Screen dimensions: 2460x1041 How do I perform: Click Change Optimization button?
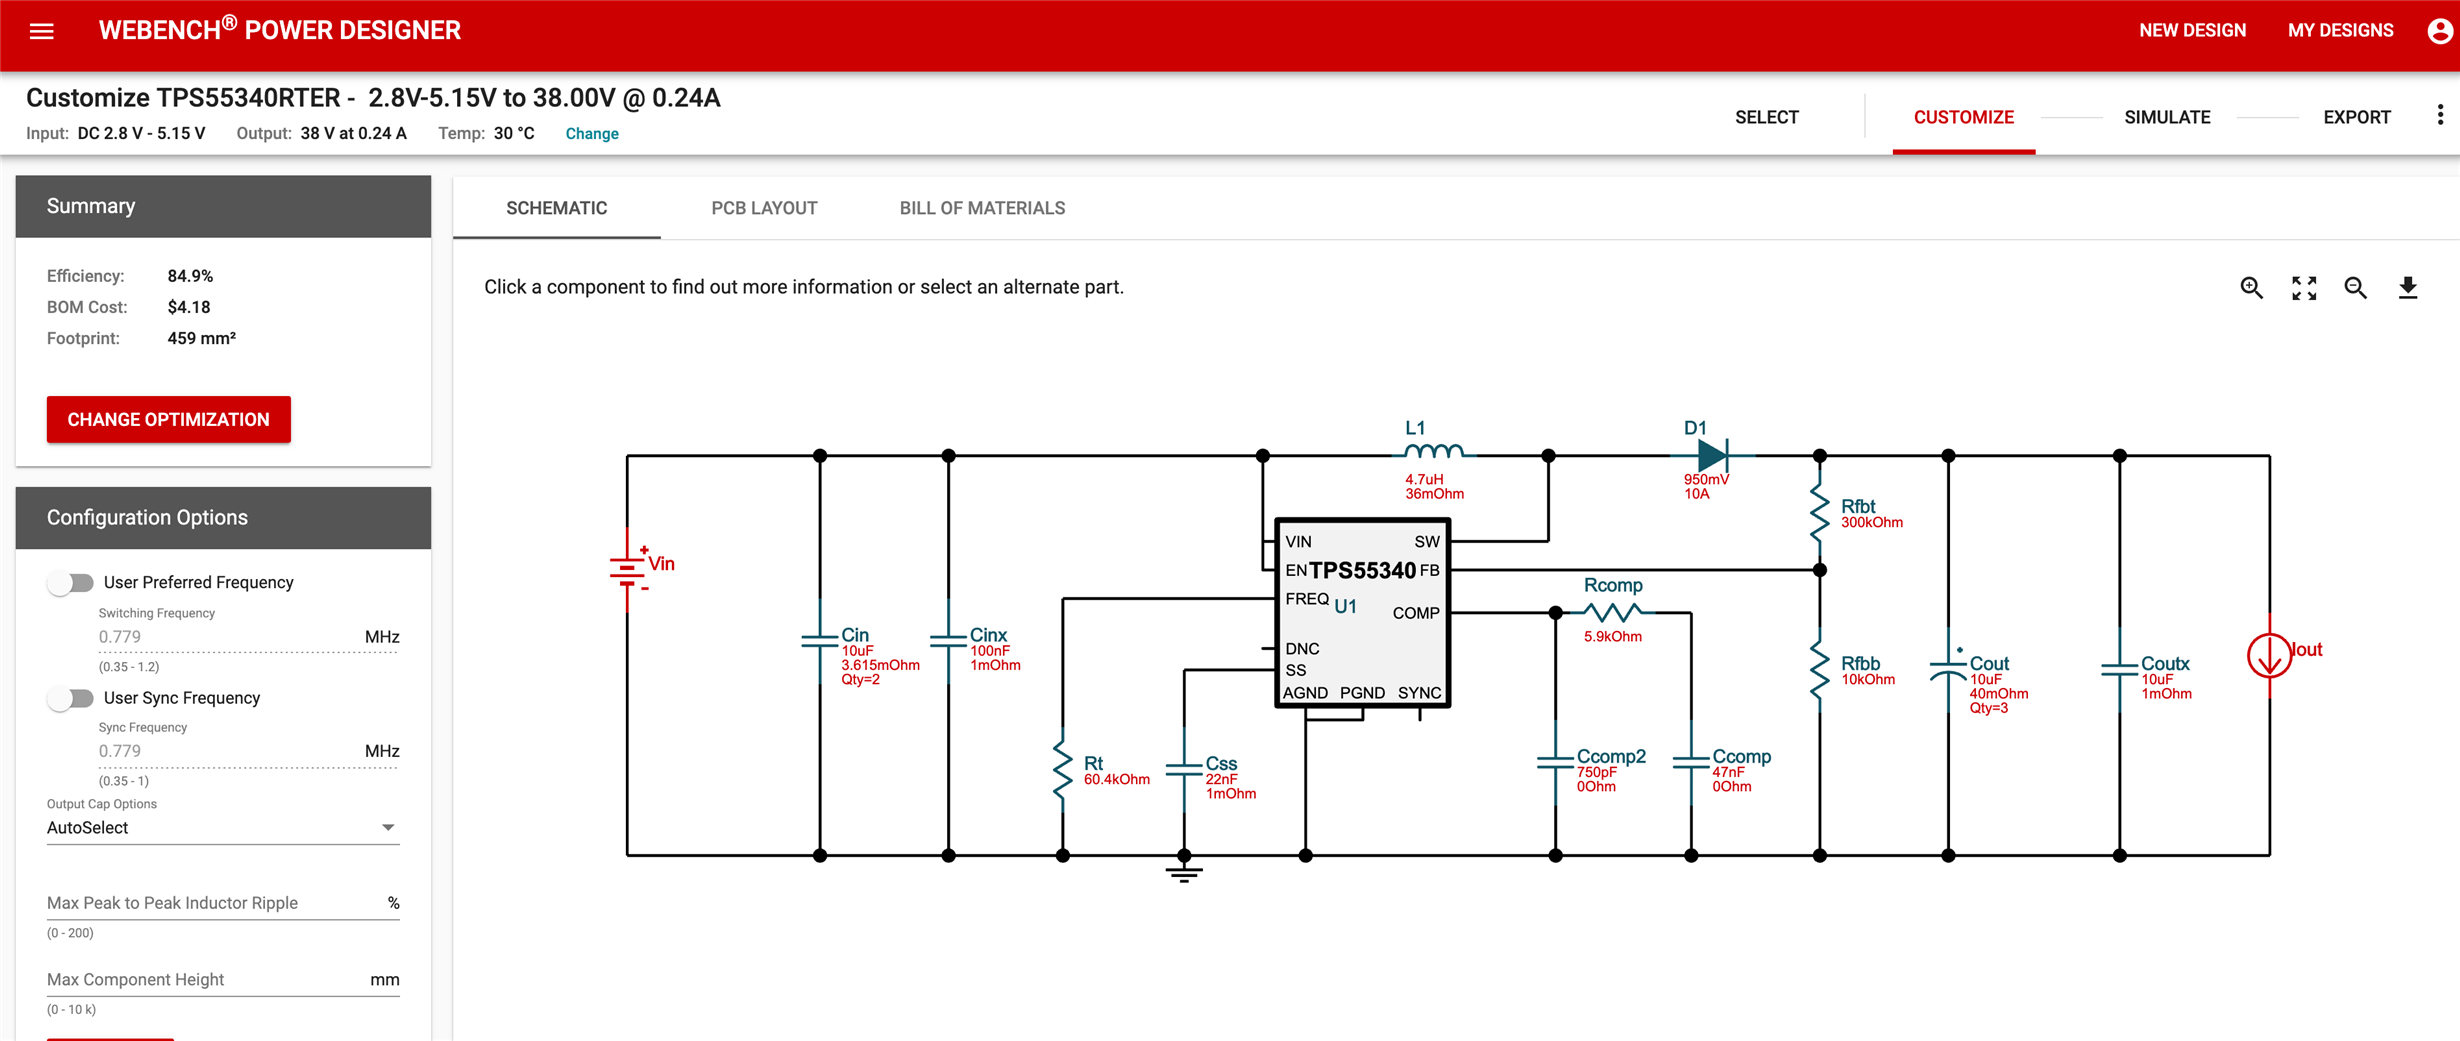pyautogui.click(x=168, y=419)
